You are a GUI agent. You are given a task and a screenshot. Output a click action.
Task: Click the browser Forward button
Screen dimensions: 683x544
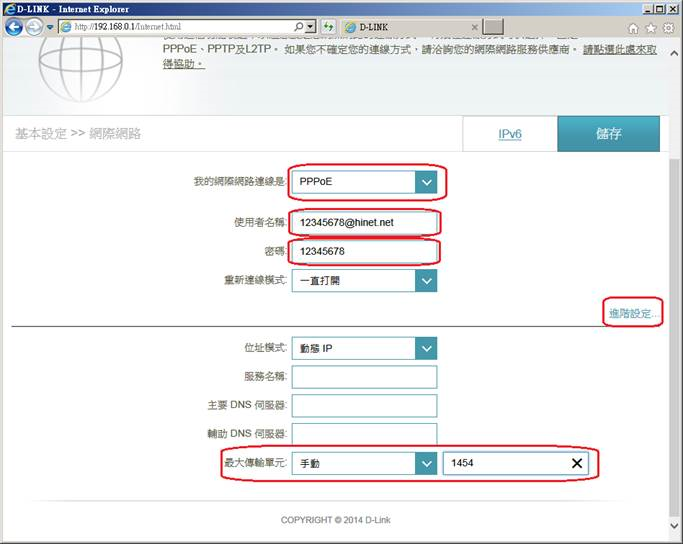pyautogui.click(x=34, y=27)
